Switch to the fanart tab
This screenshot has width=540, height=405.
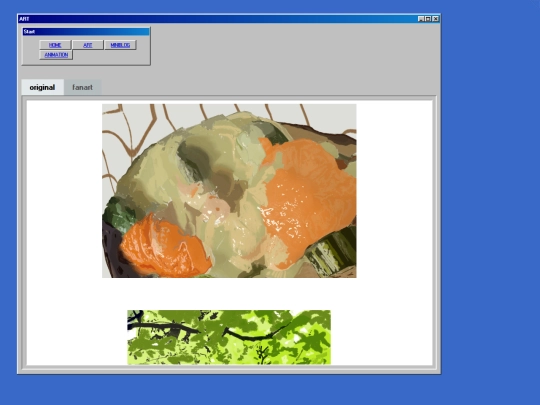pyautogui.click(x=82, y=87)
